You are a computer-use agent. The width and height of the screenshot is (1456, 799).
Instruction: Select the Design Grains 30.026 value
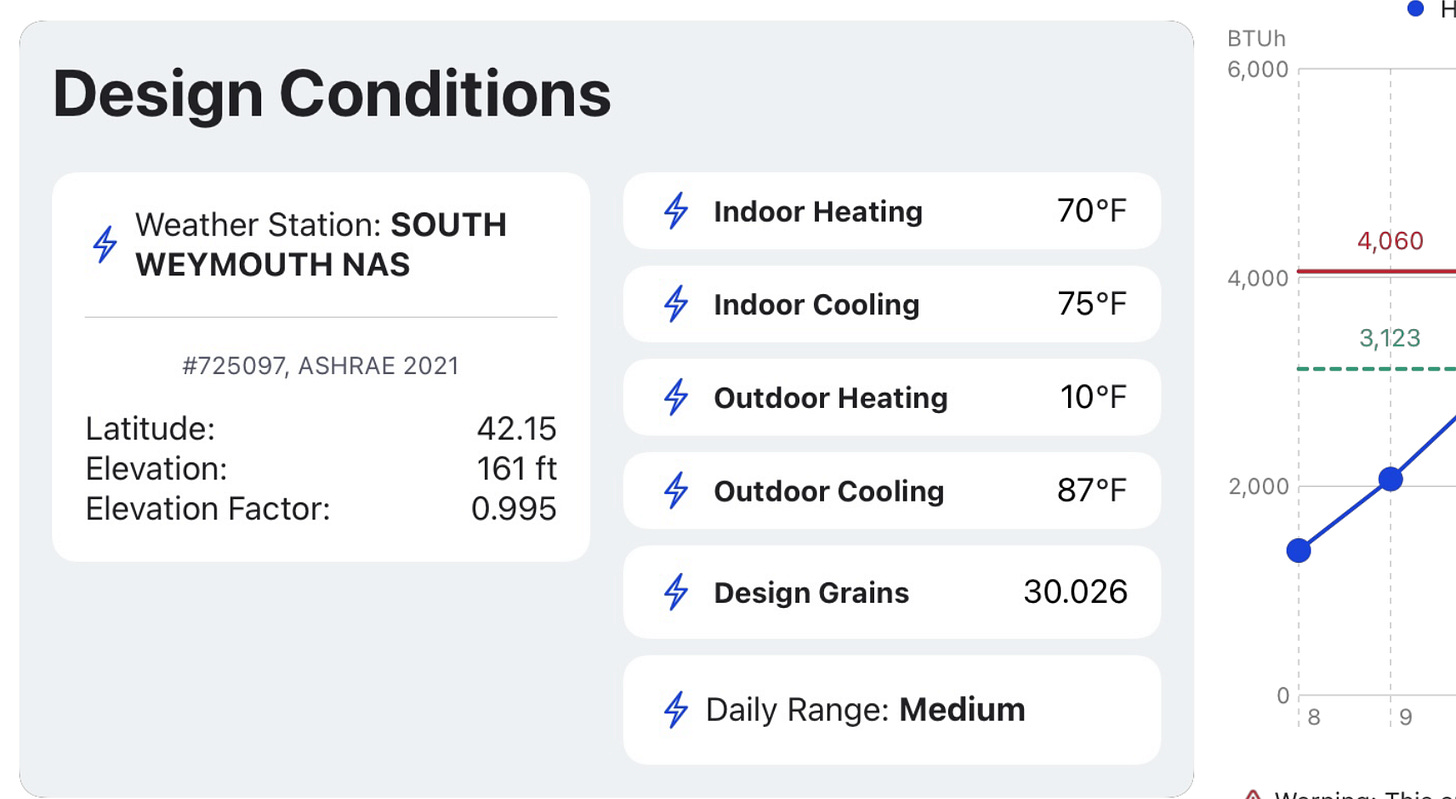(1076, 592)
